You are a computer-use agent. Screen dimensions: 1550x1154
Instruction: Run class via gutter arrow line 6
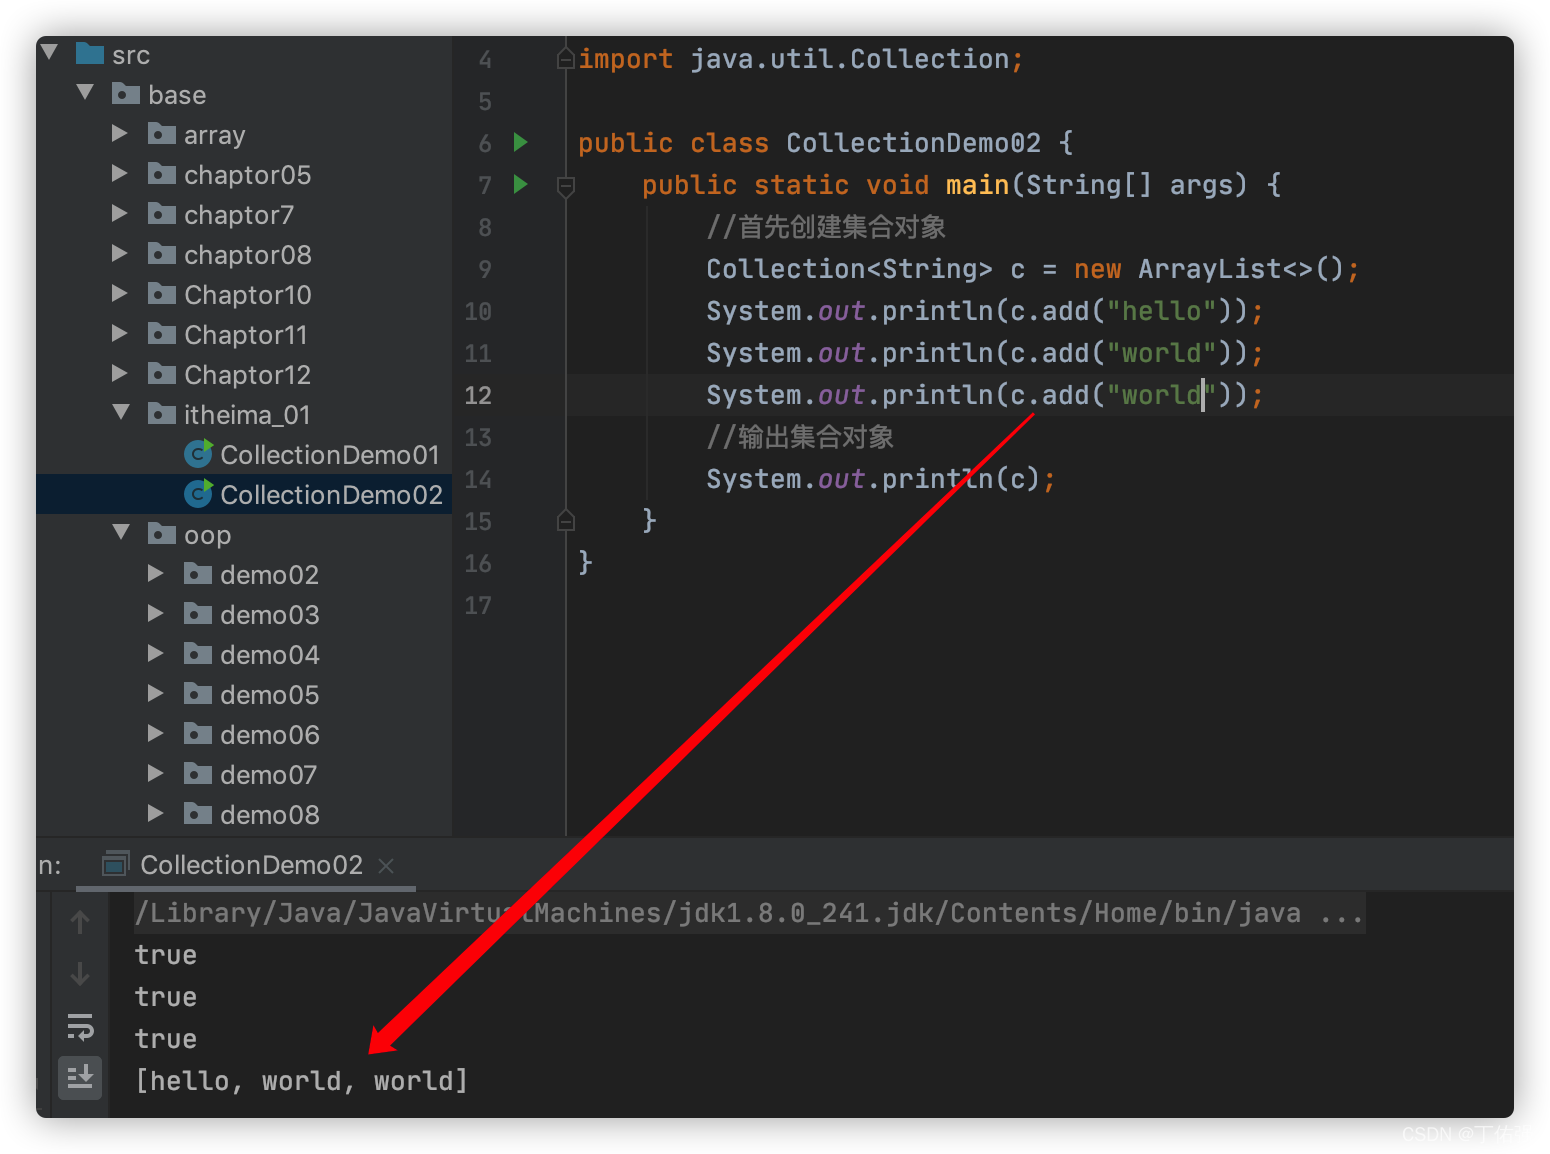tap(520, 142)
